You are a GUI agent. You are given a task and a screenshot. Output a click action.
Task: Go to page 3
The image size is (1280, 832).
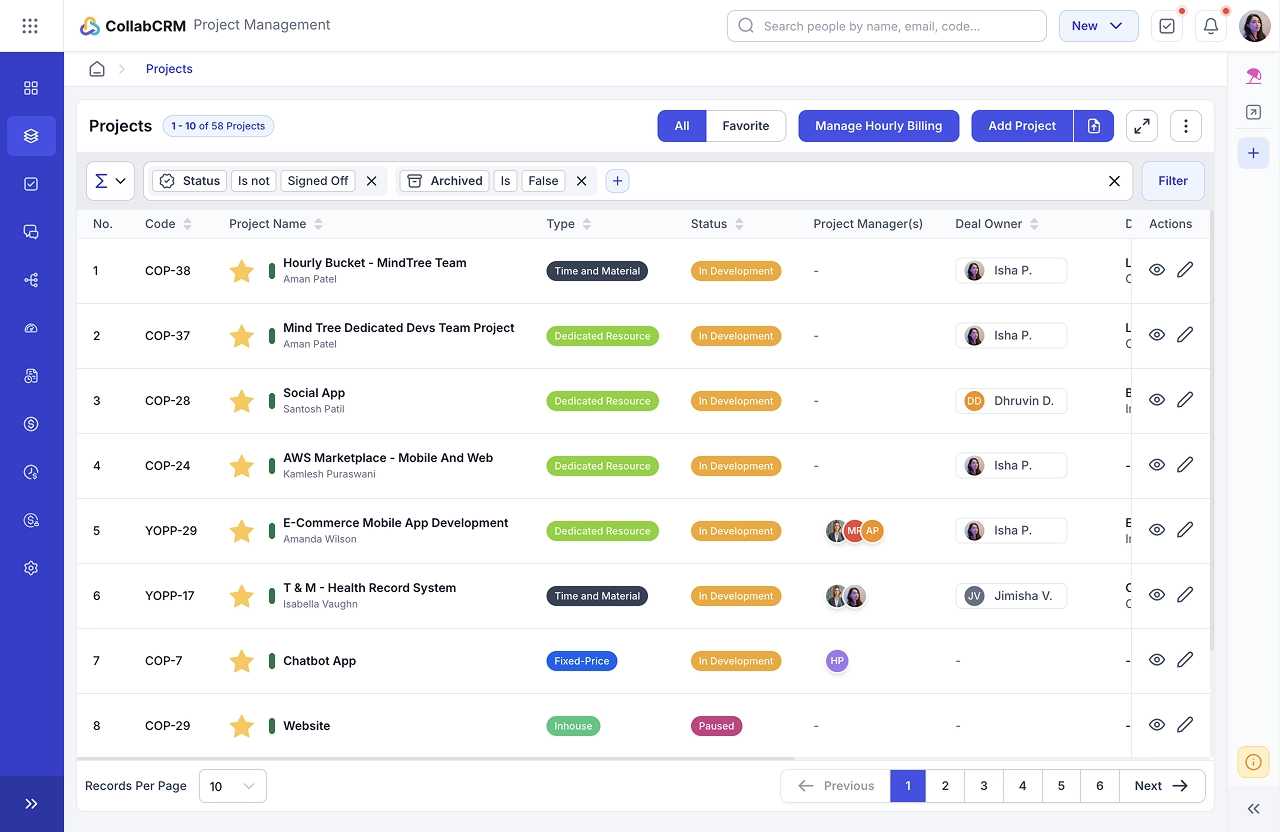(x=984, y=786)
